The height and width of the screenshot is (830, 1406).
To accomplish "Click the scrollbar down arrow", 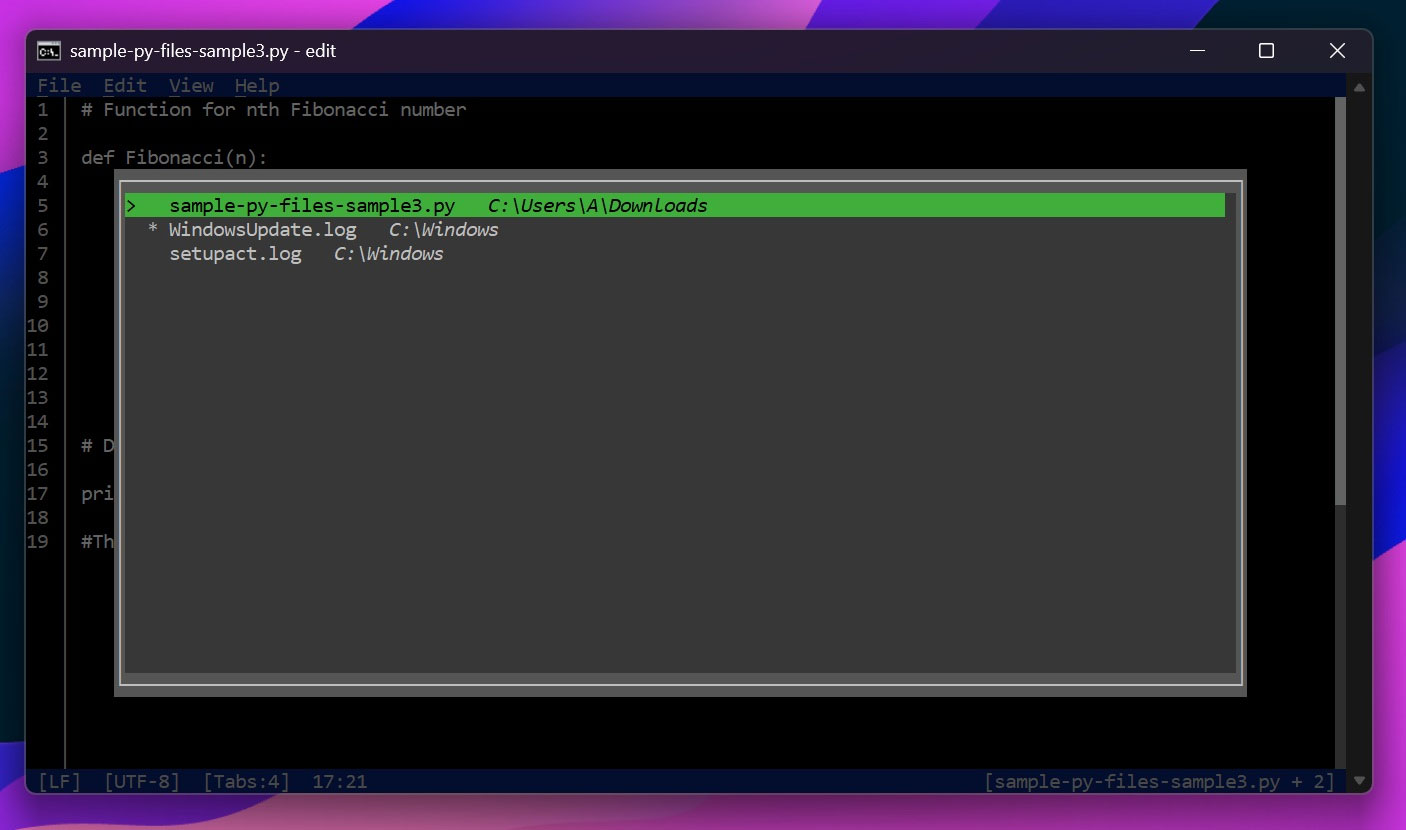I will point(1359,780).
